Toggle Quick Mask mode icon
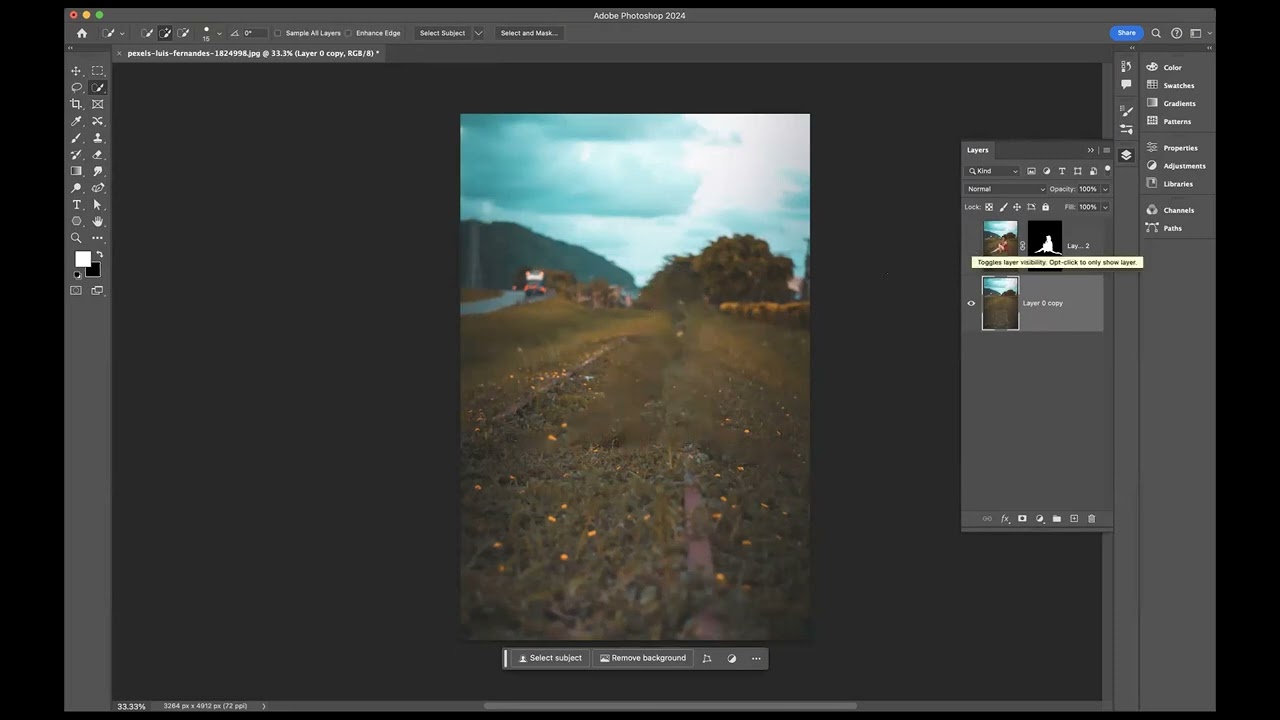1280x720 pixels. (76, 290)
